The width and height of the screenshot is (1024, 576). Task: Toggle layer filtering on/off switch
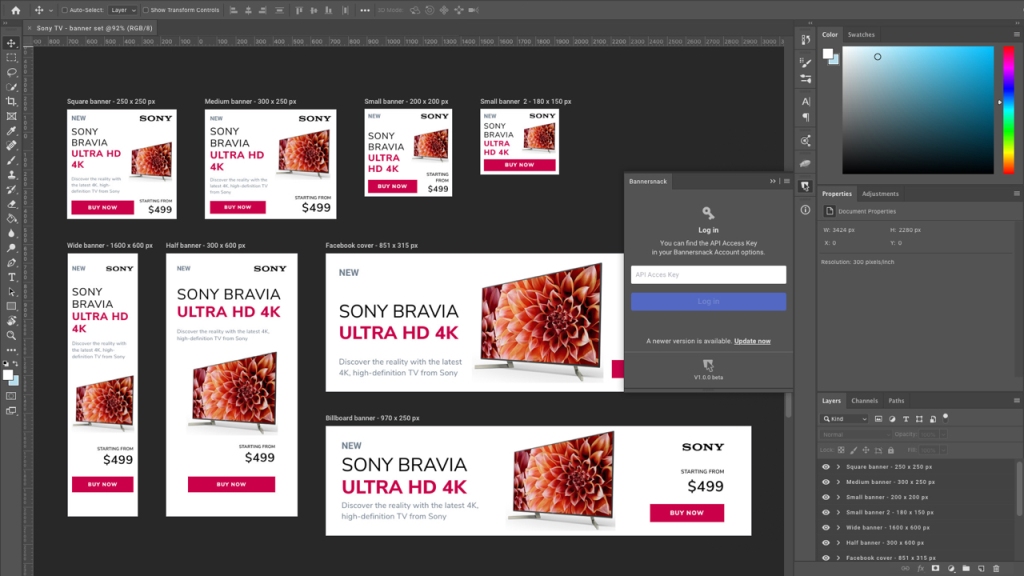pos(945,418)
